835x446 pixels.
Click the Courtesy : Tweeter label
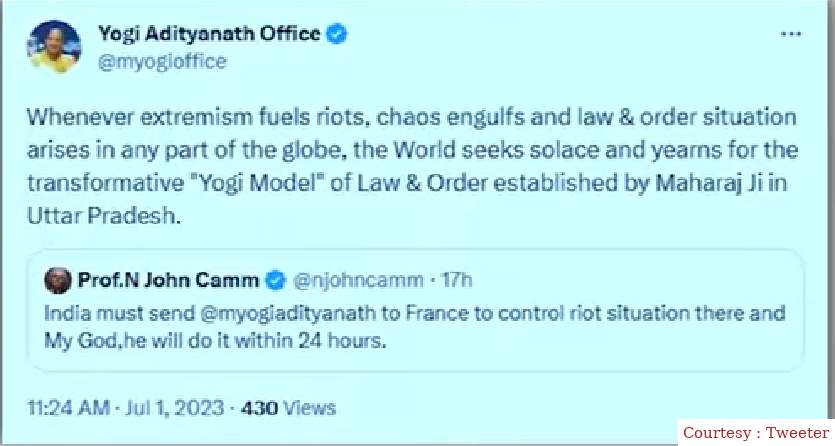(755, 432)
